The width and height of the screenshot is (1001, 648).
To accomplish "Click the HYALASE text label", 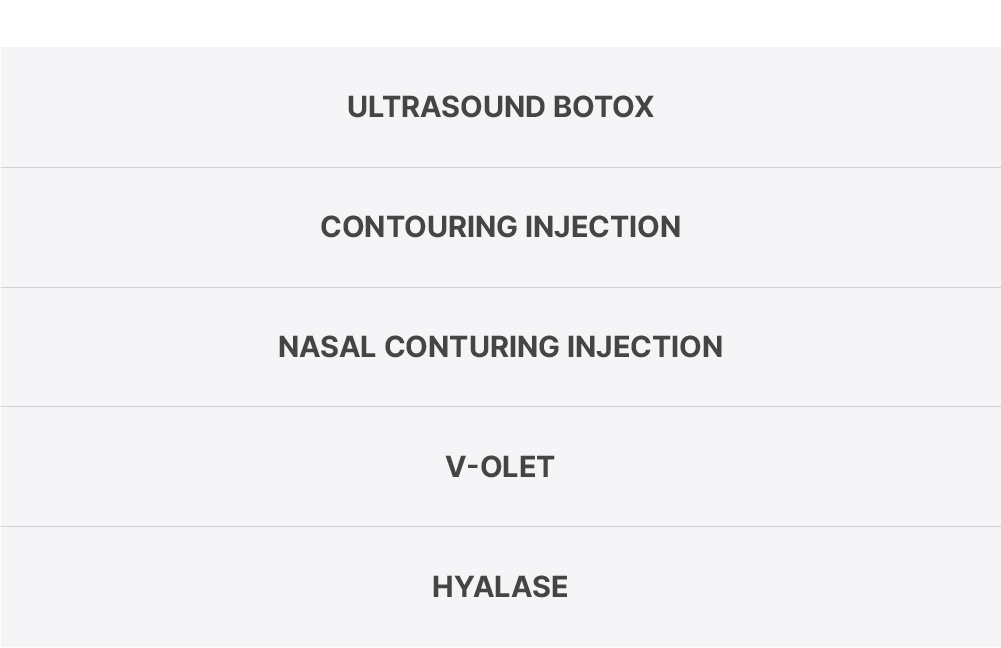I will [500, 587].
